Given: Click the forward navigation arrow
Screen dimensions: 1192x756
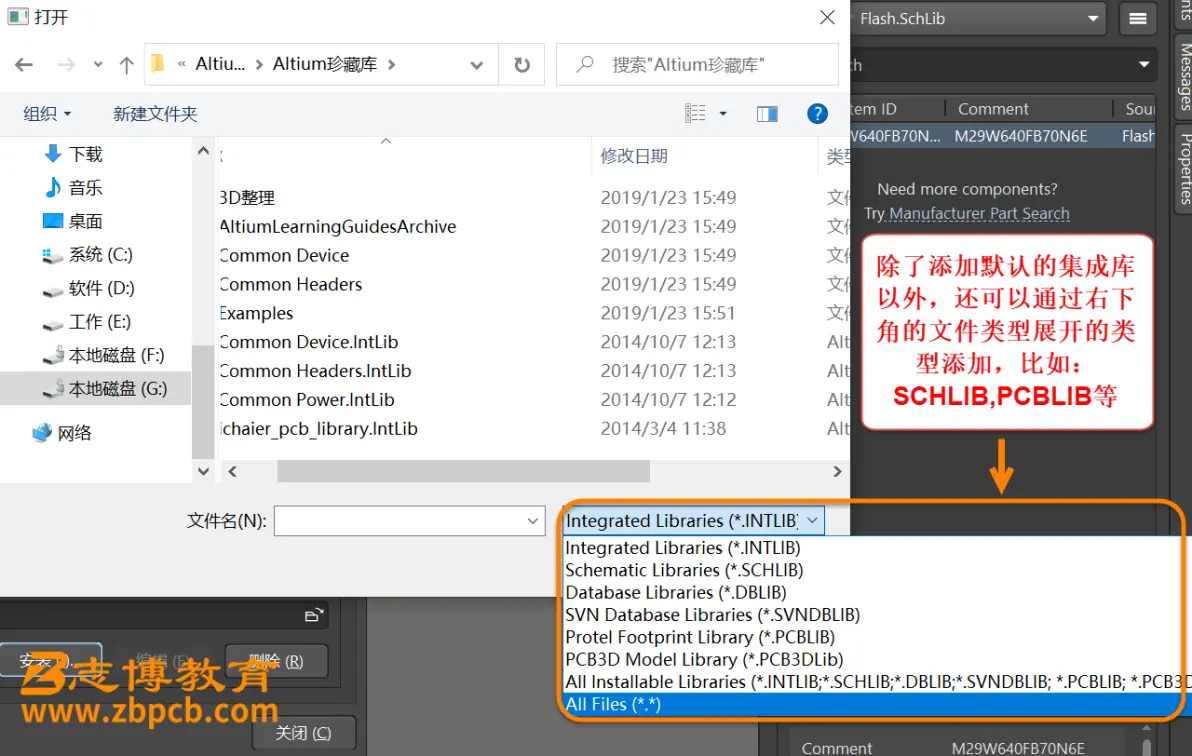Looking at the screenshot, I should point(66,65).
